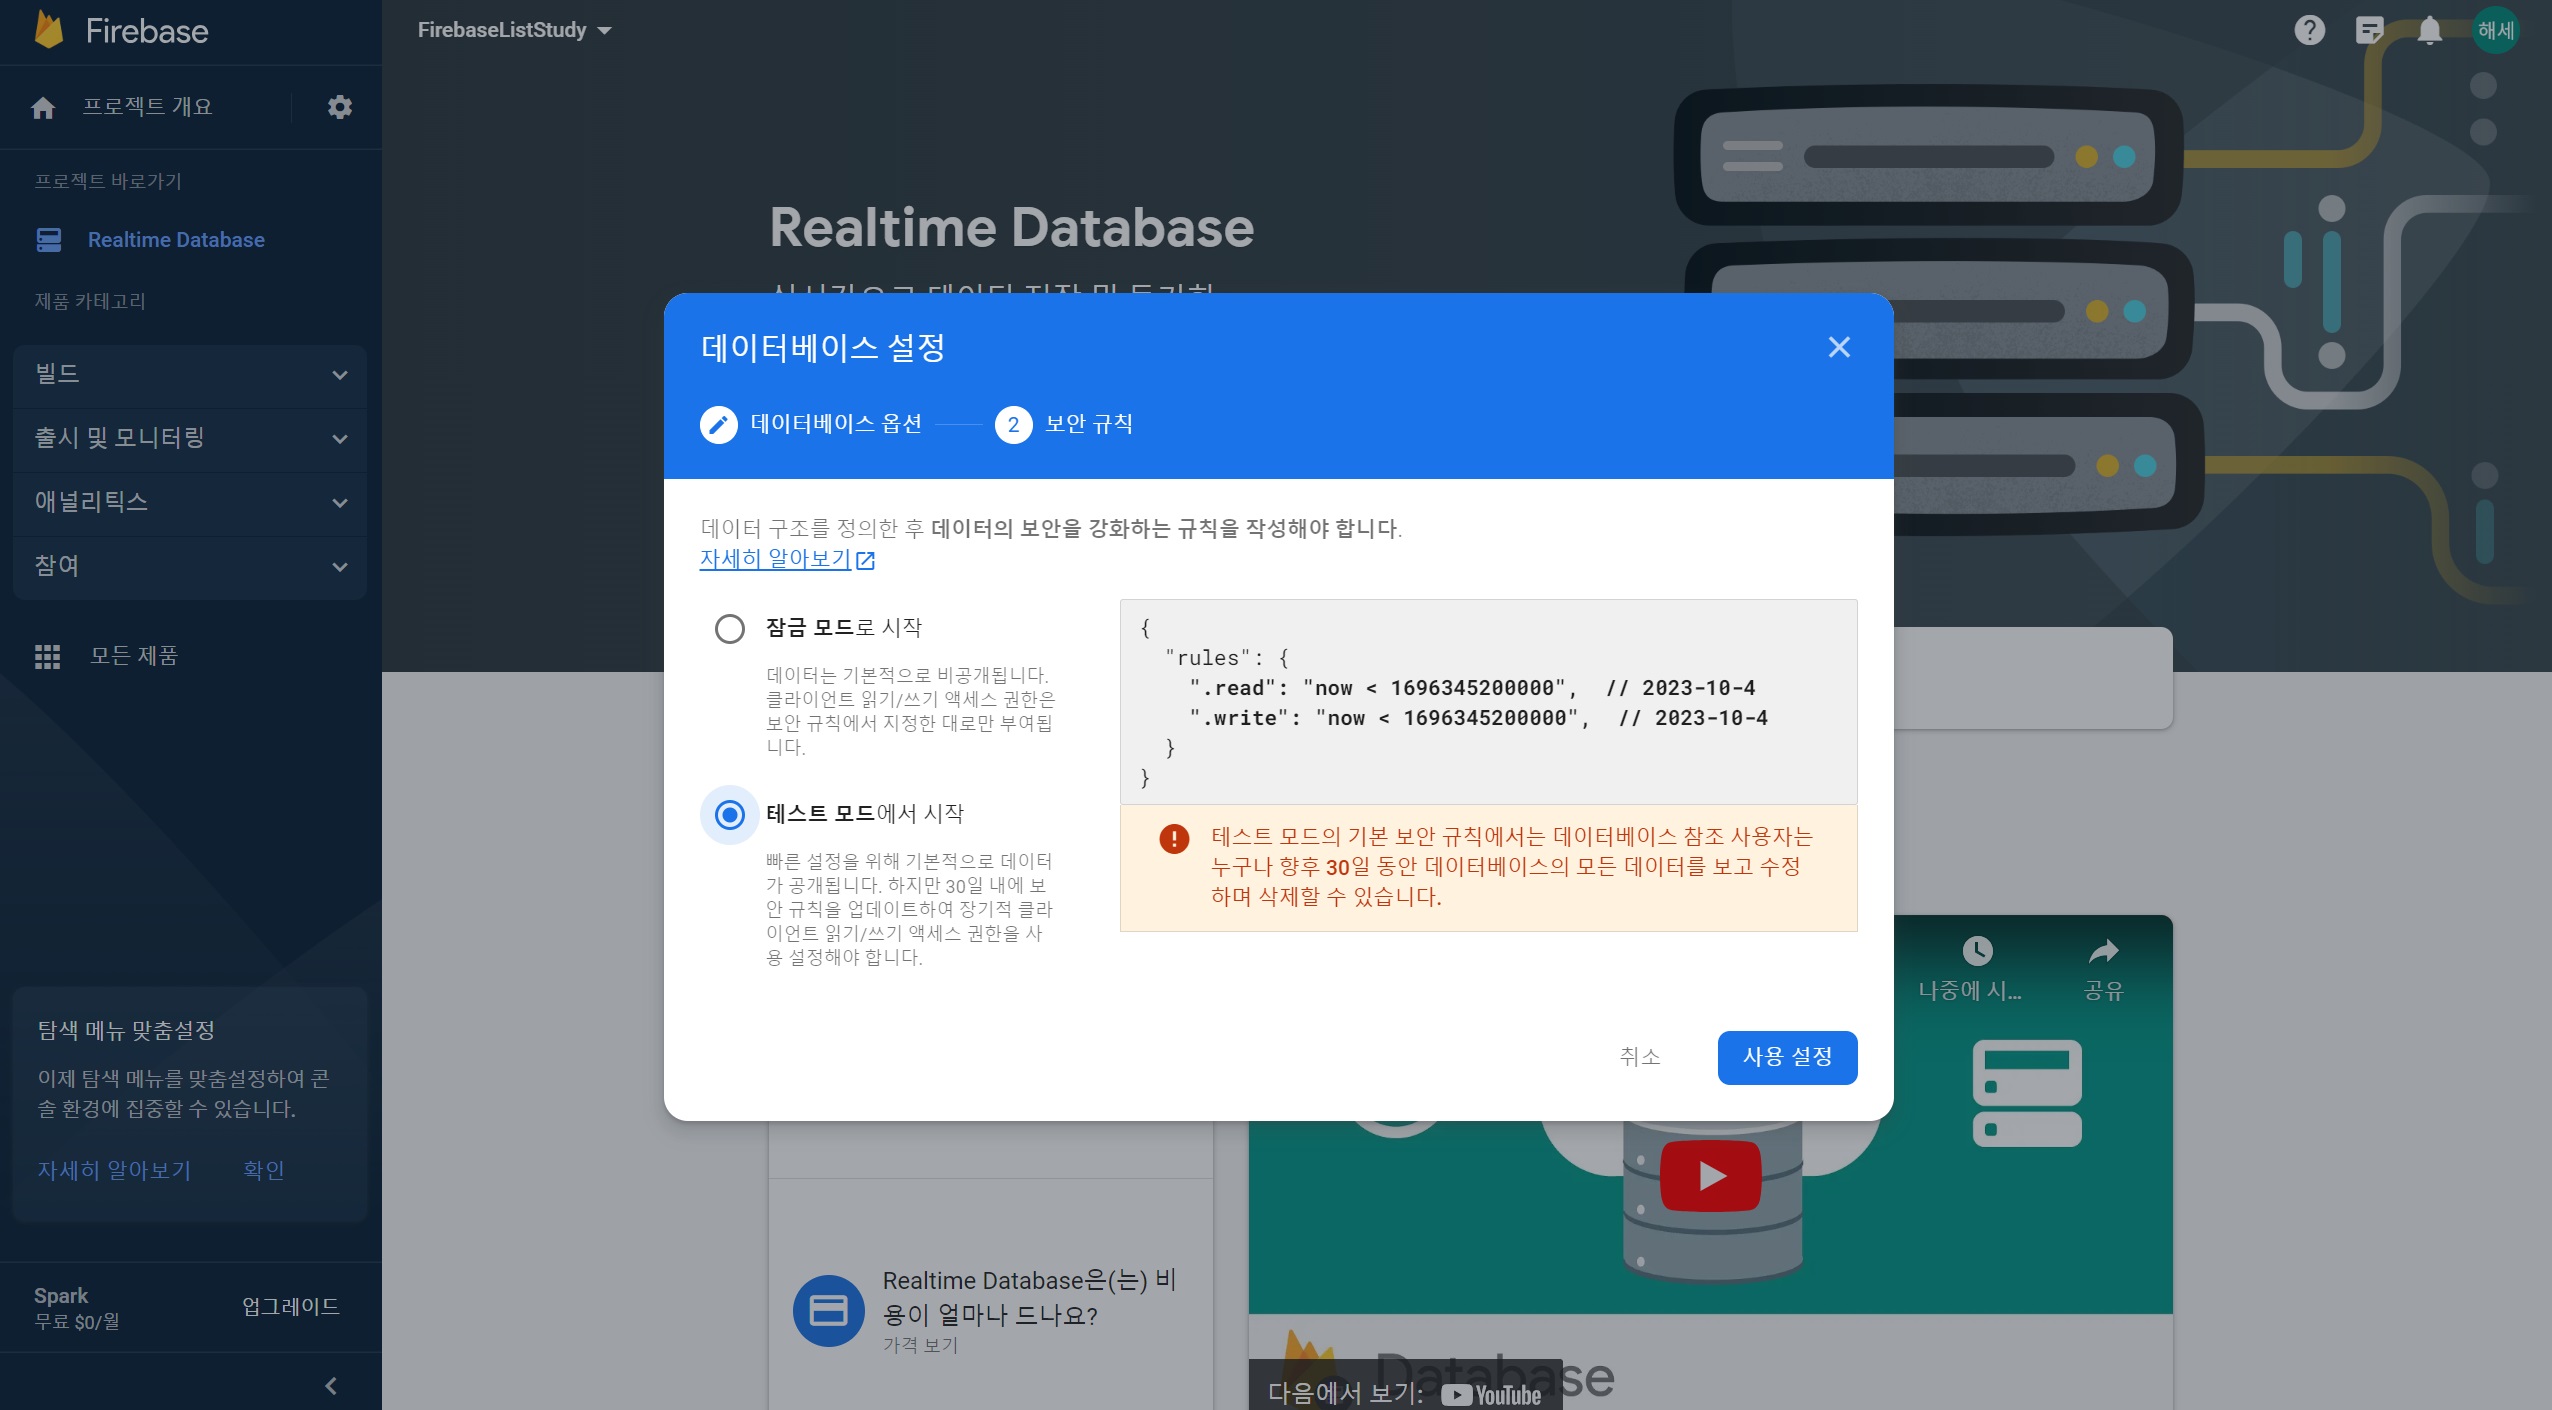Go back to 데이터베이스 옵션 step

(x=811, y=424)
